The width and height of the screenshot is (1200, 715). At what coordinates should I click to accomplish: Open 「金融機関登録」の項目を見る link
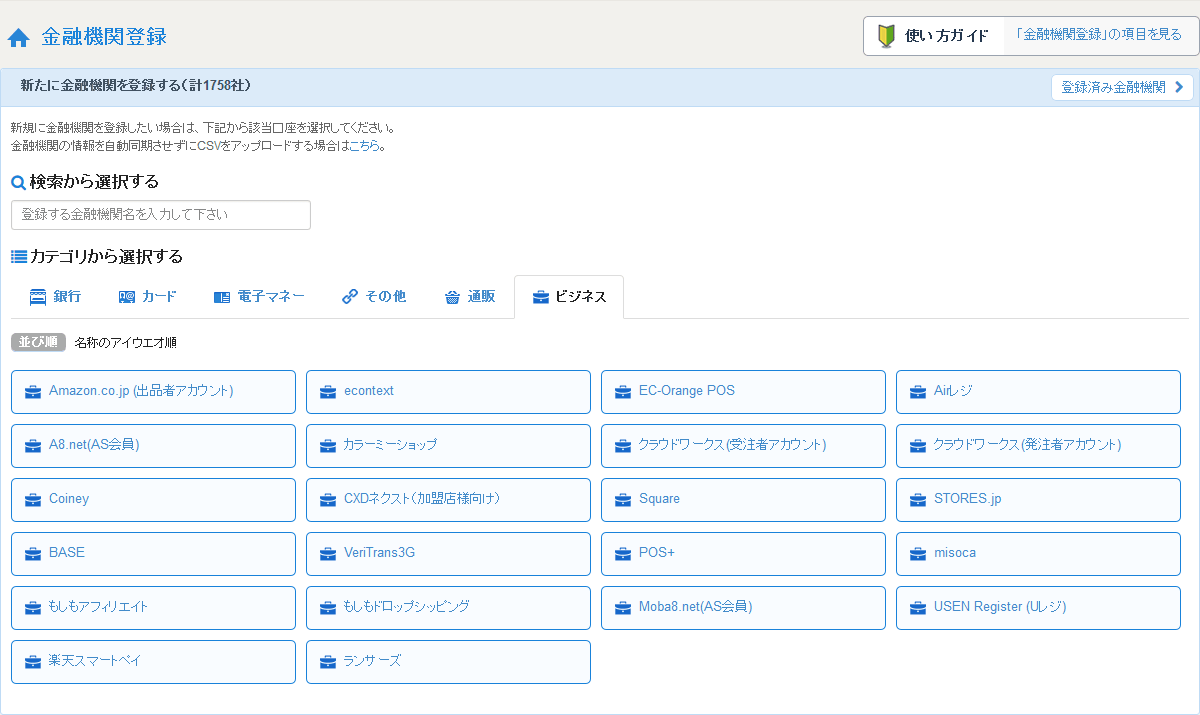tap(1099, 35)
